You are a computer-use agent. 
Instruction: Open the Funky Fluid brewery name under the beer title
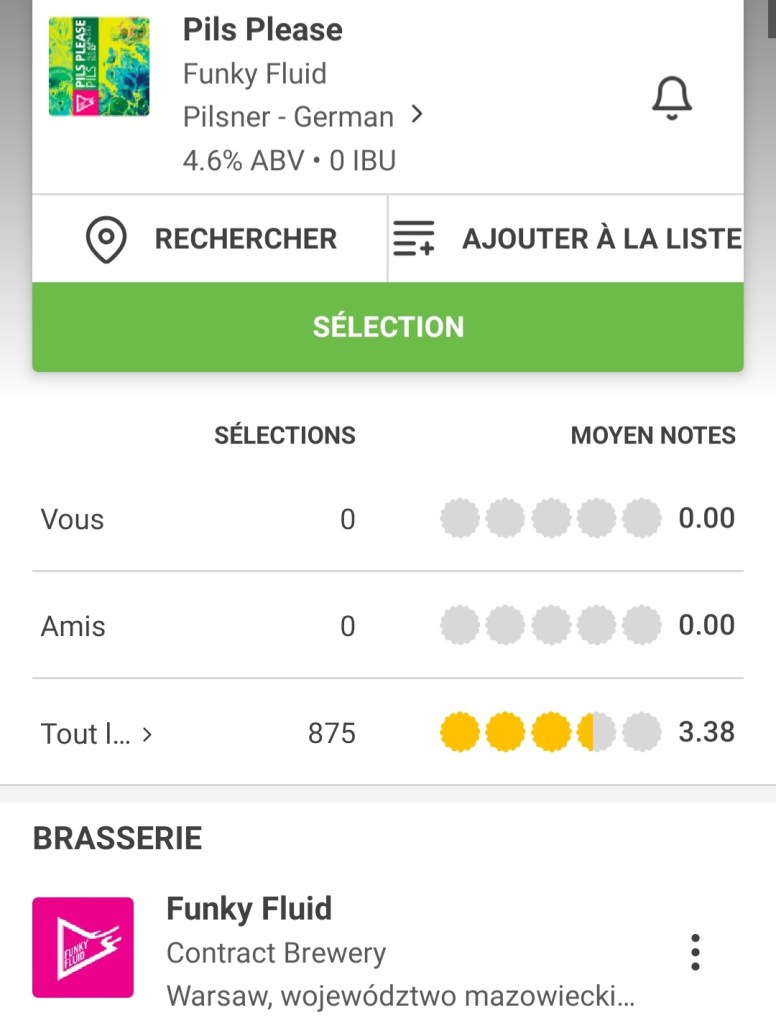[254, 74]
